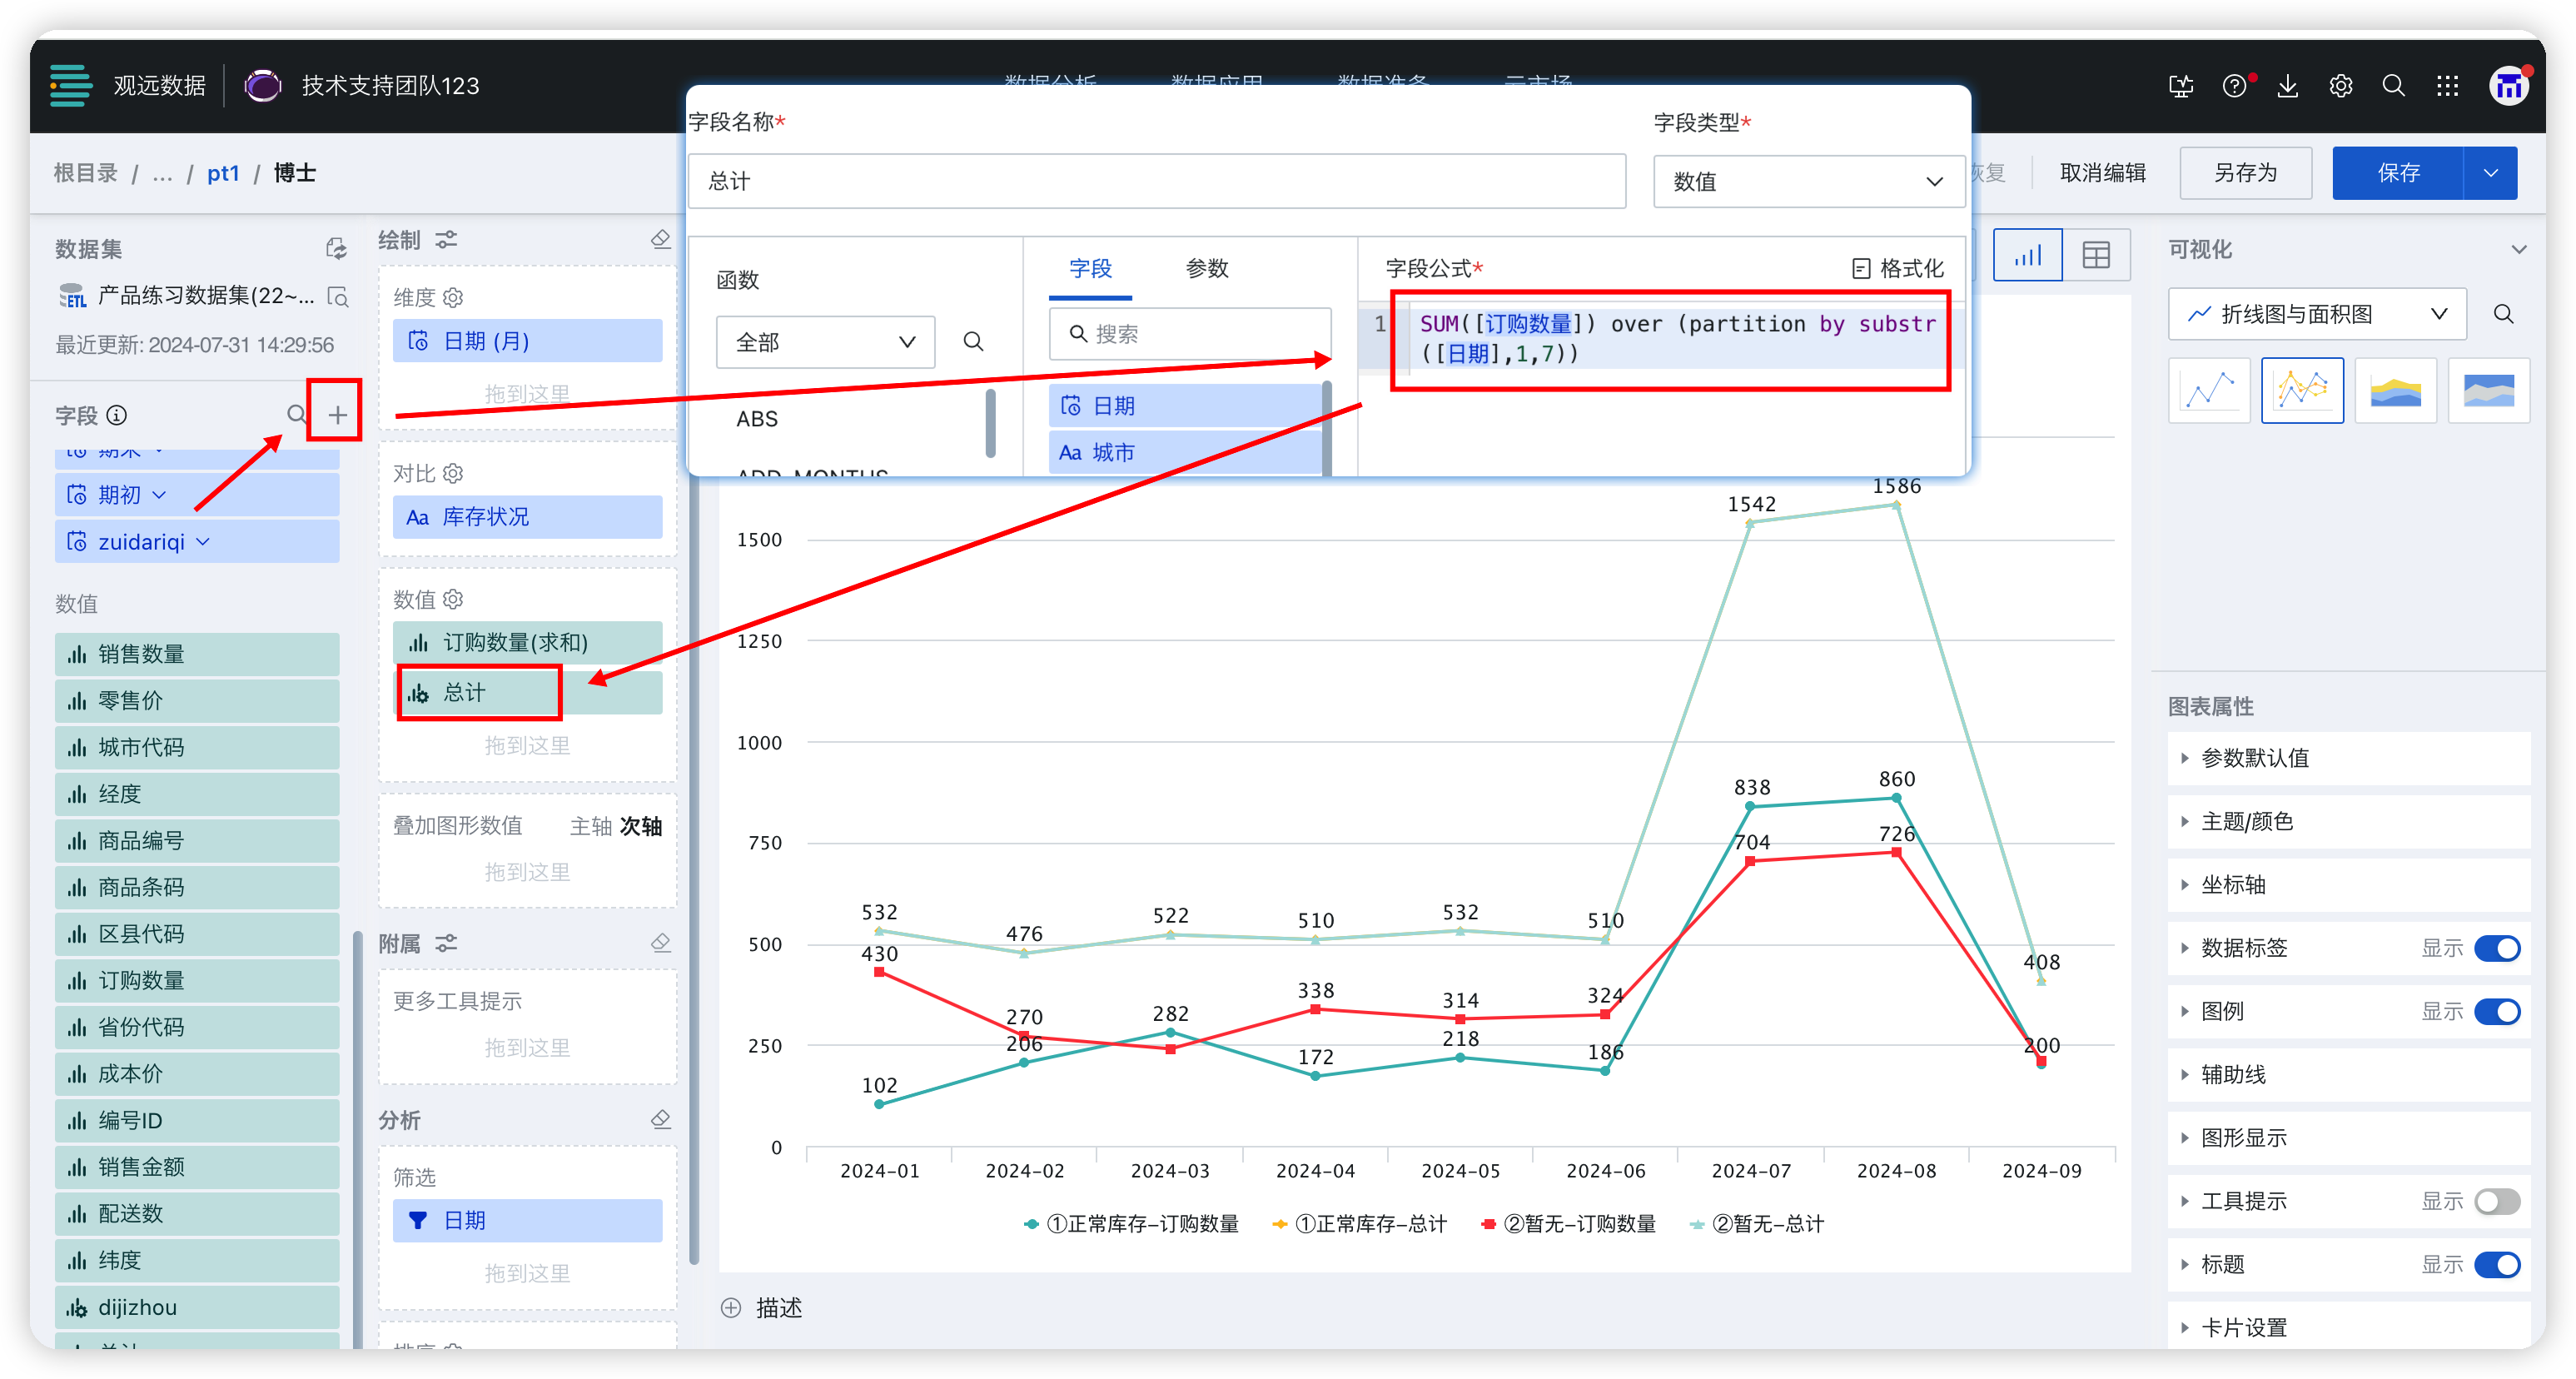Expand 参数默认值 section
Screen dimensions: 2576x1379
[x=2347, y=758]
